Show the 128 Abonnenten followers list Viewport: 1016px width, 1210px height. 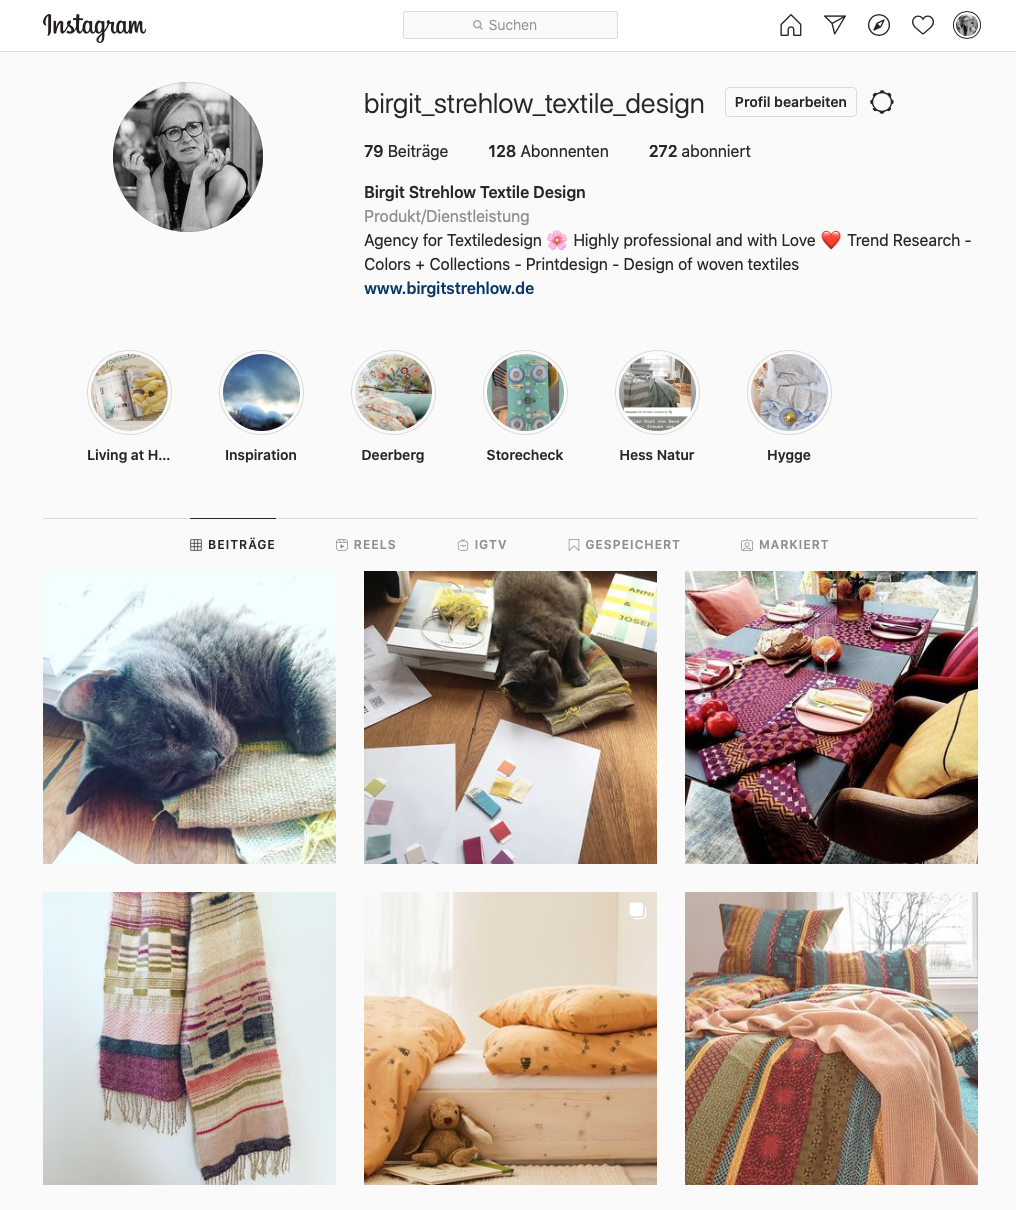548,151
